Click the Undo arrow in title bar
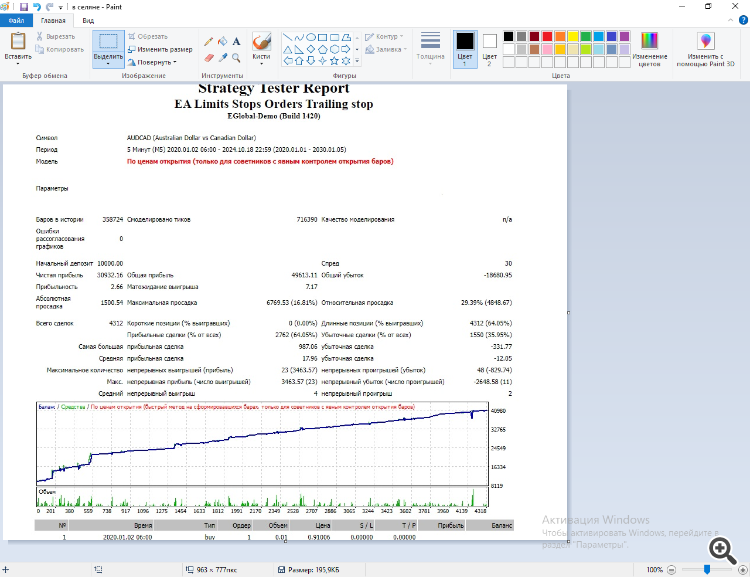This screenshot has height=577, width=750. [x=37, y=7]
